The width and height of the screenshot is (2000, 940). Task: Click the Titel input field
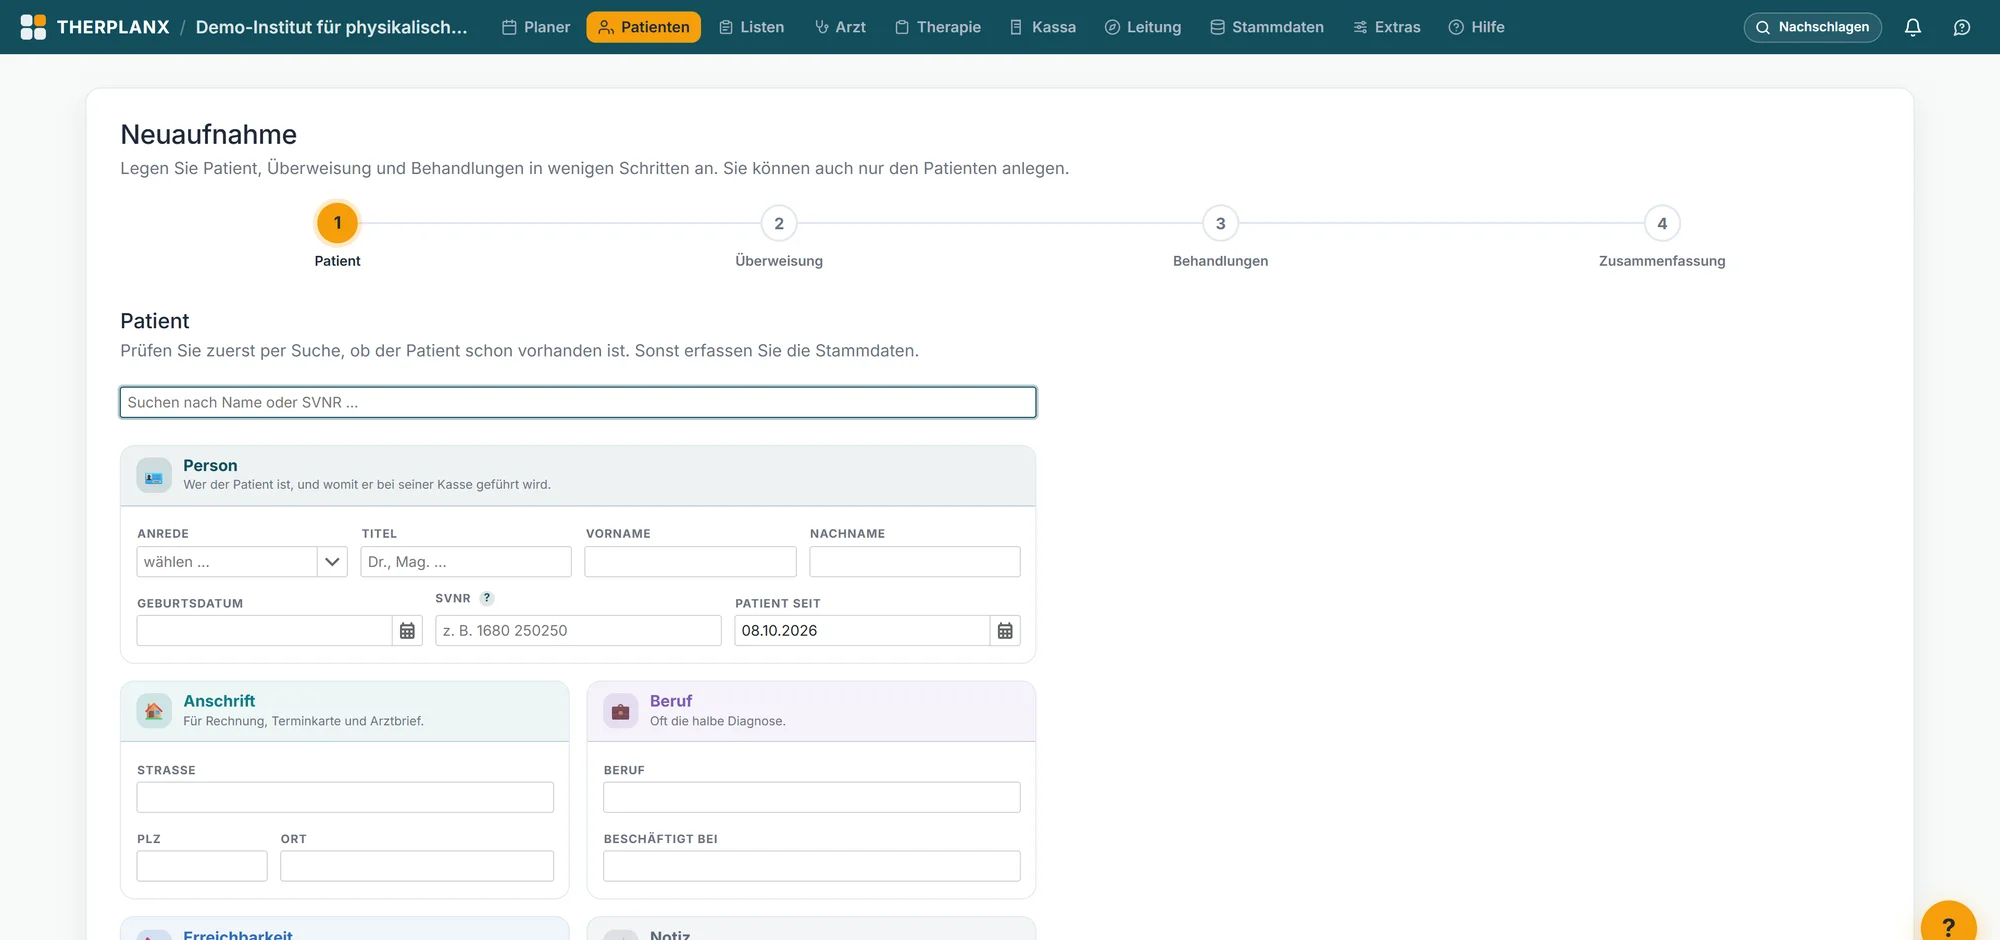tap(466, 562)
